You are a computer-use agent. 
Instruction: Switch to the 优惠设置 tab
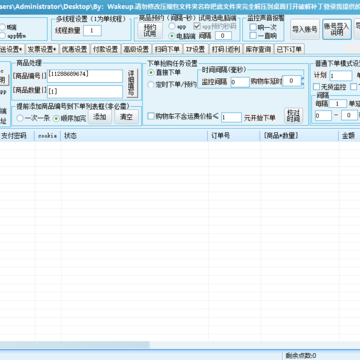click(x=74, y=49)
